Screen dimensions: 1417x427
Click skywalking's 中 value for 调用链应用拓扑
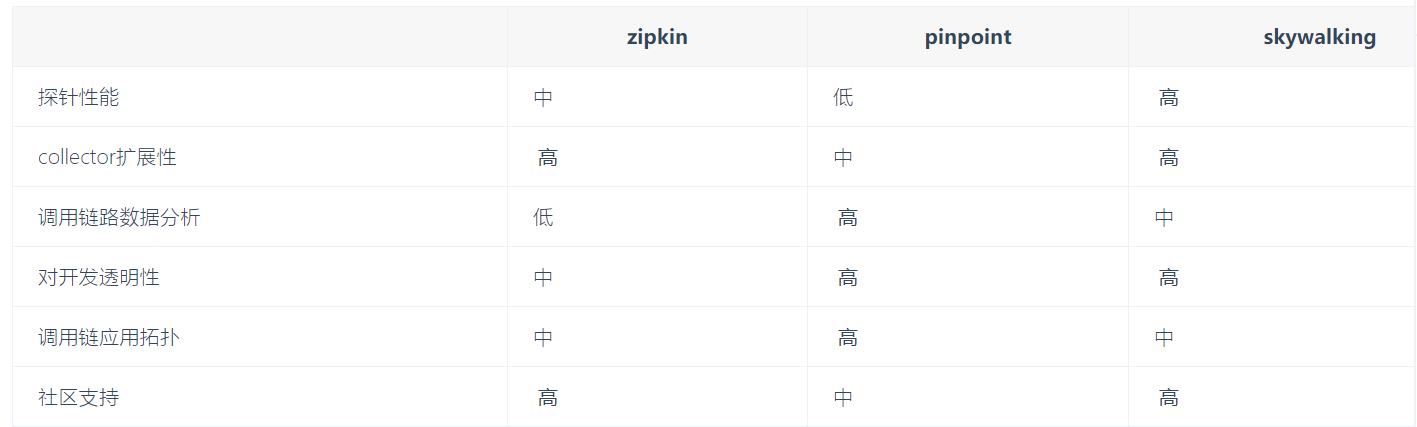point(1164,337)
